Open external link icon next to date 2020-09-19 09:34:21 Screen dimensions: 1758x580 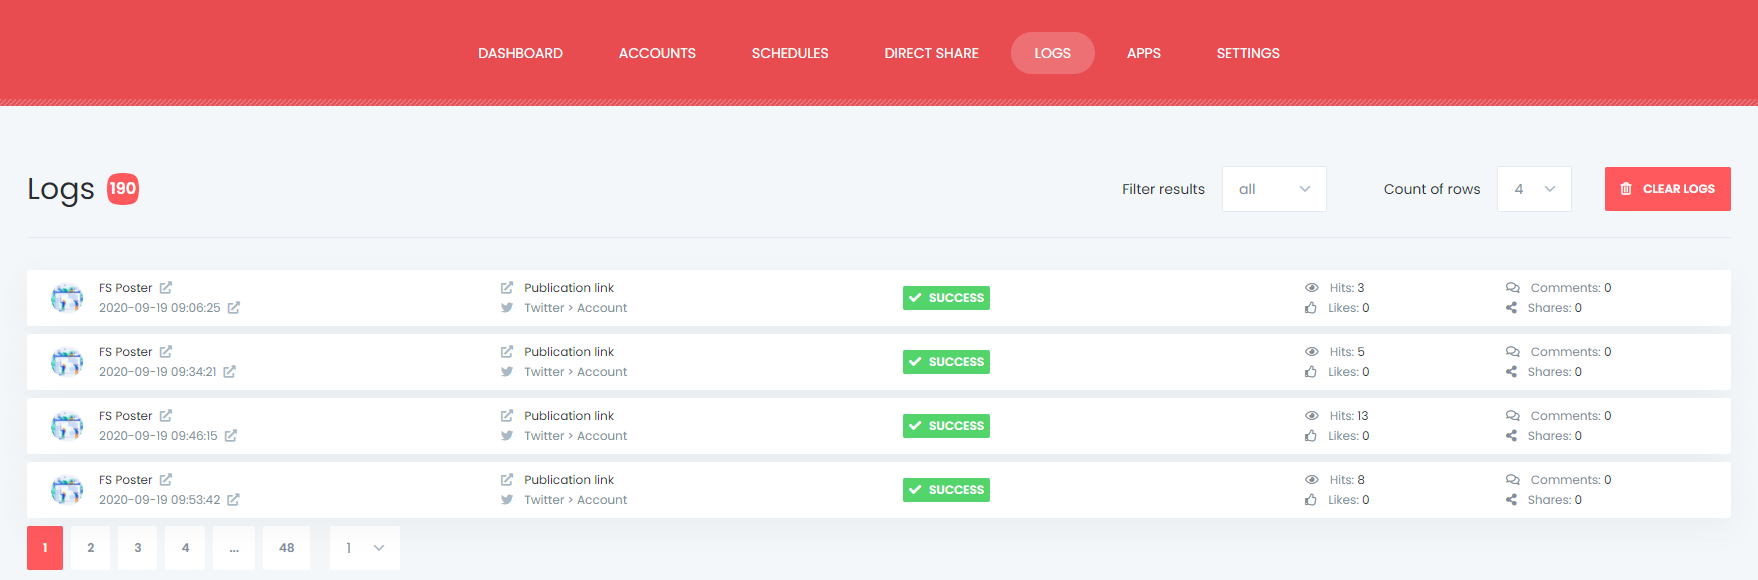229,372
